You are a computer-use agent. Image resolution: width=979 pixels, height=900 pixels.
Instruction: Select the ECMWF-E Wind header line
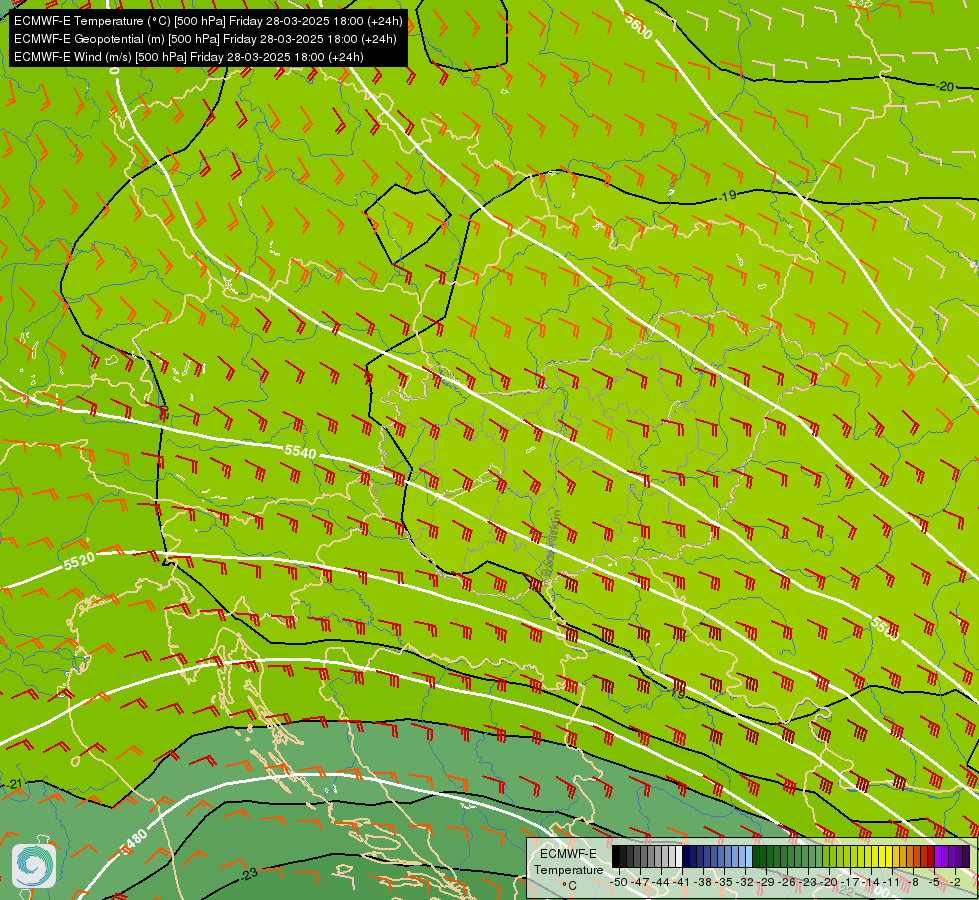click(189, 57)
